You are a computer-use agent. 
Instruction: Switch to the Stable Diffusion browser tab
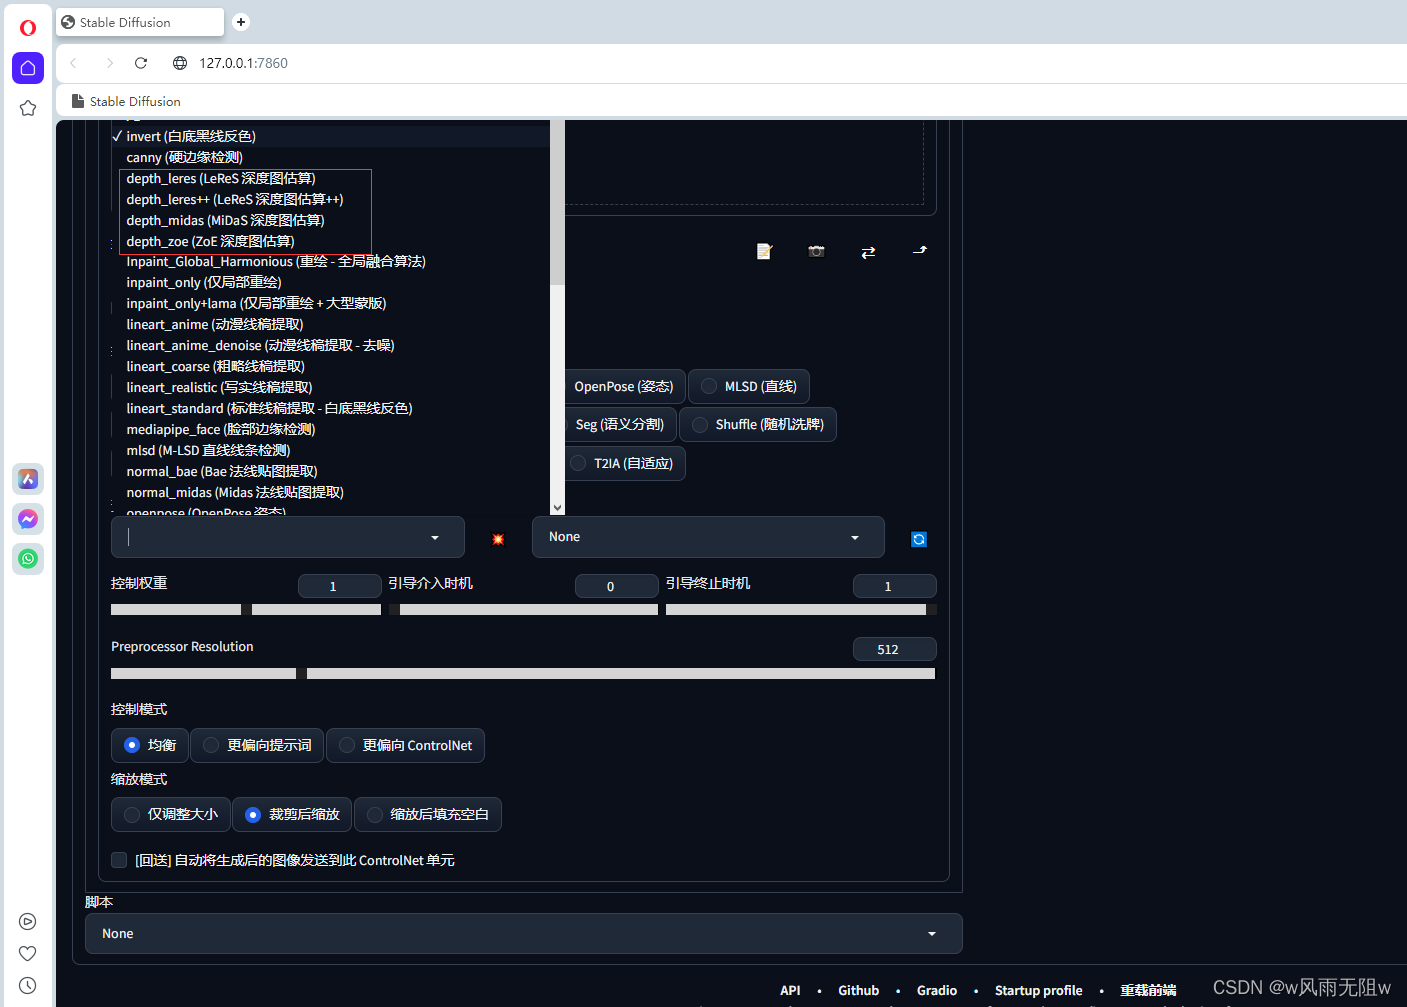[x=140, y=22]
